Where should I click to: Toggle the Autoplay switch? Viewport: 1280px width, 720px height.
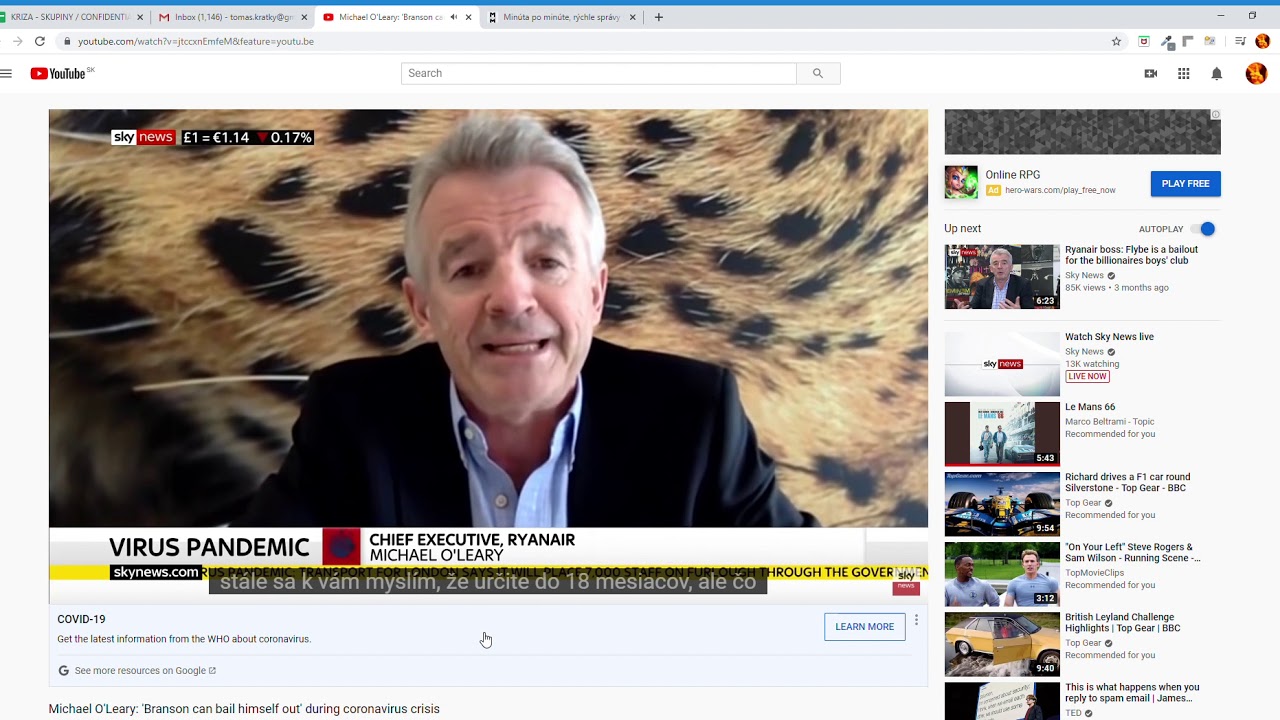pos(1204,229)
